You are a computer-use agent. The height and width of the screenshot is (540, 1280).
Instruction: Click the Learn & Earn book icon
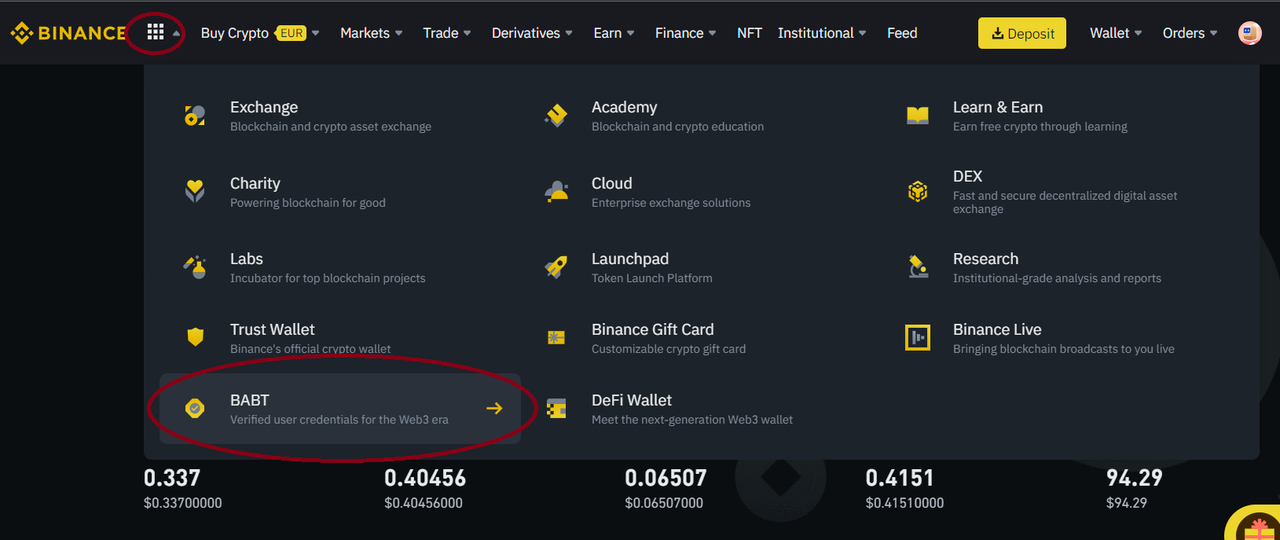[918, 116]
